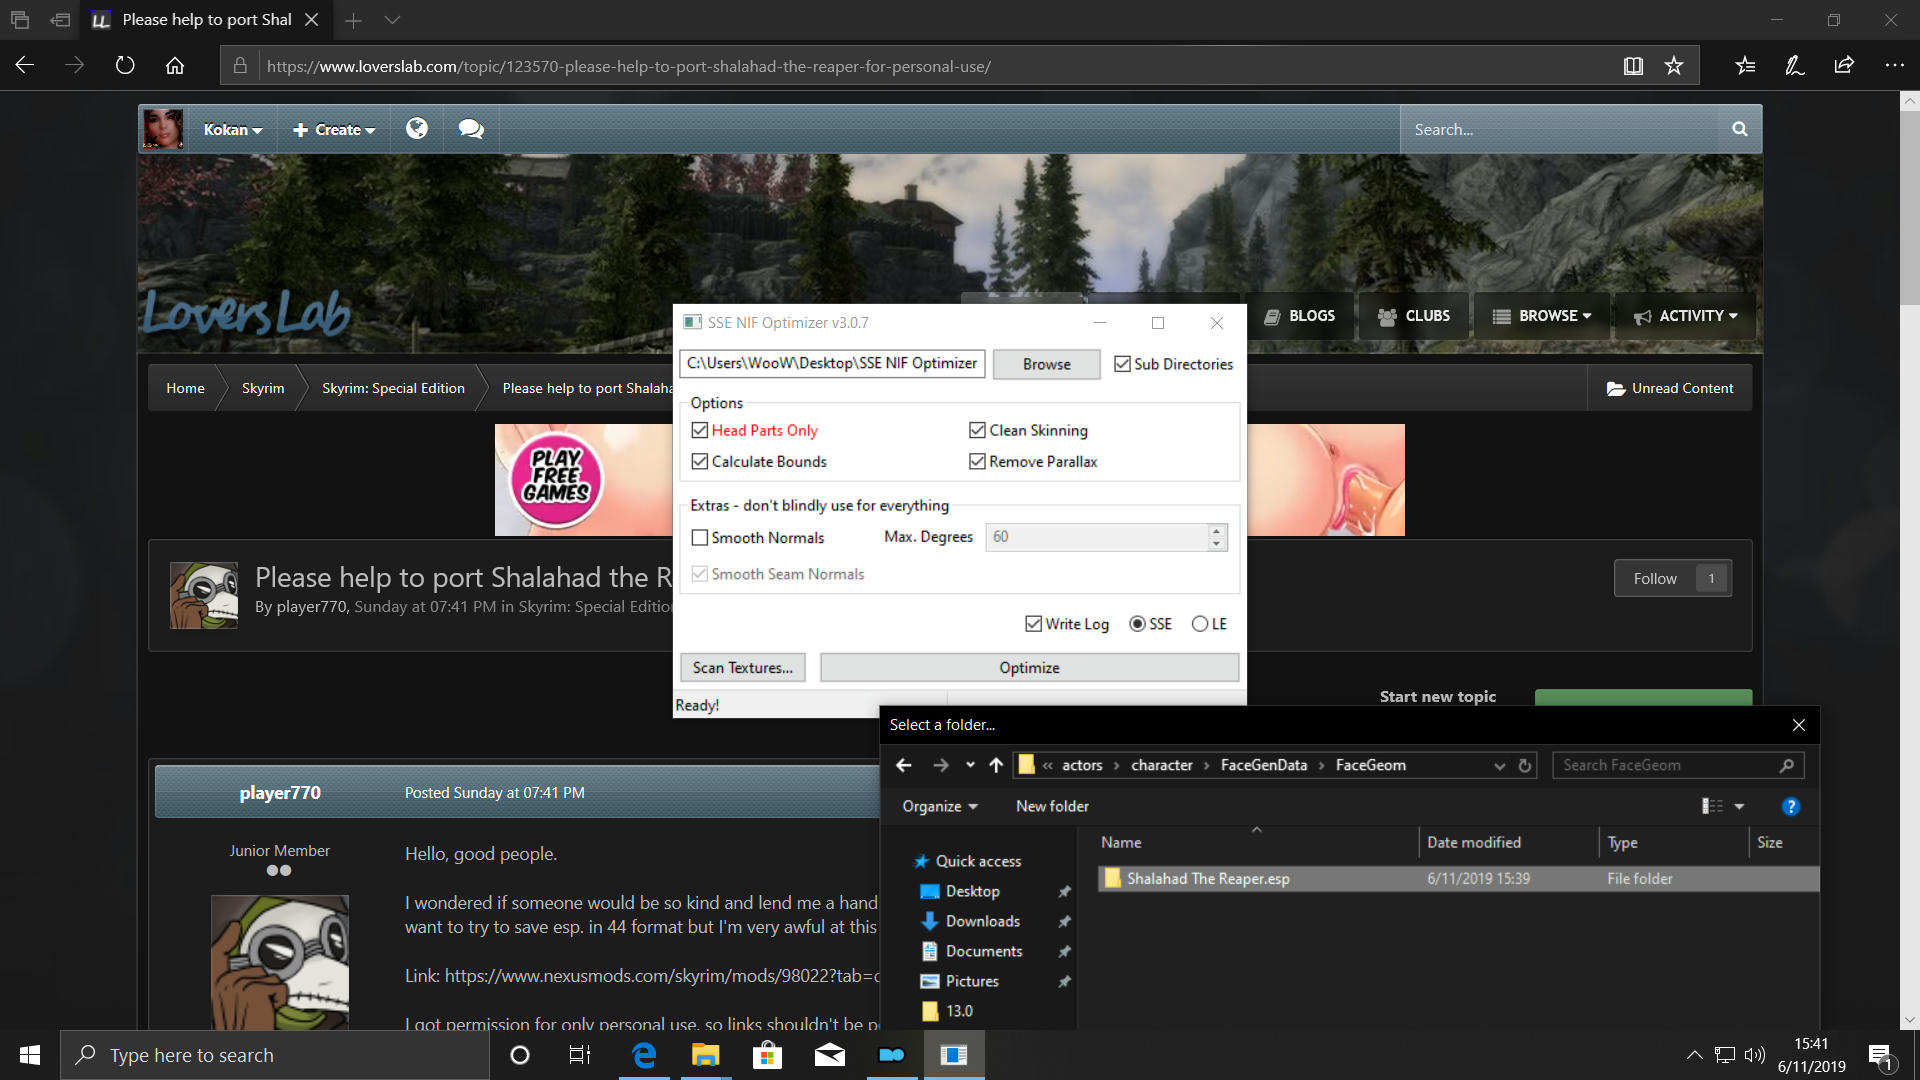Open LoversLab messages chat icon

point(471,129)
